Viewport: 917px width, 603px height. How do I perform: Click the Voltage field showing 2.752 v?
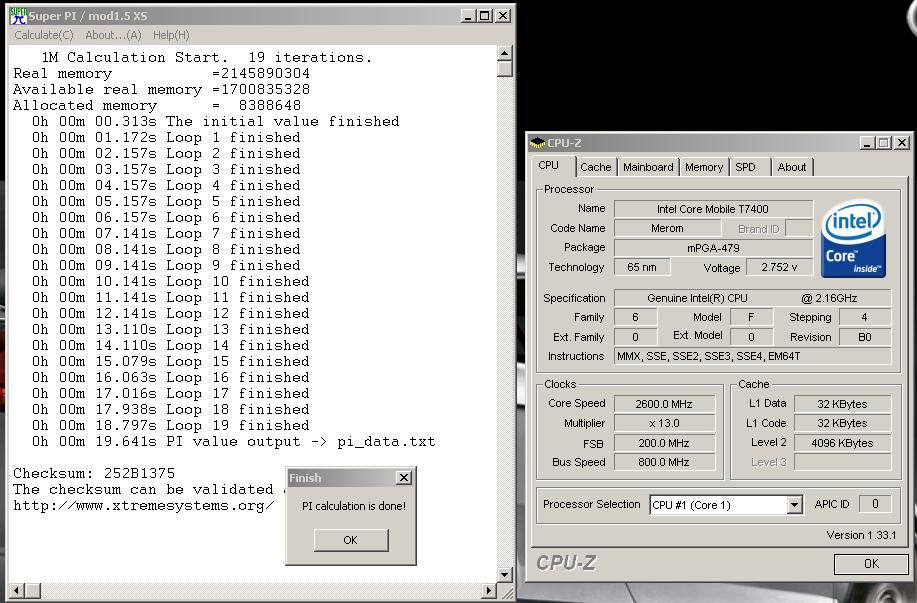[x=779, y=267]
